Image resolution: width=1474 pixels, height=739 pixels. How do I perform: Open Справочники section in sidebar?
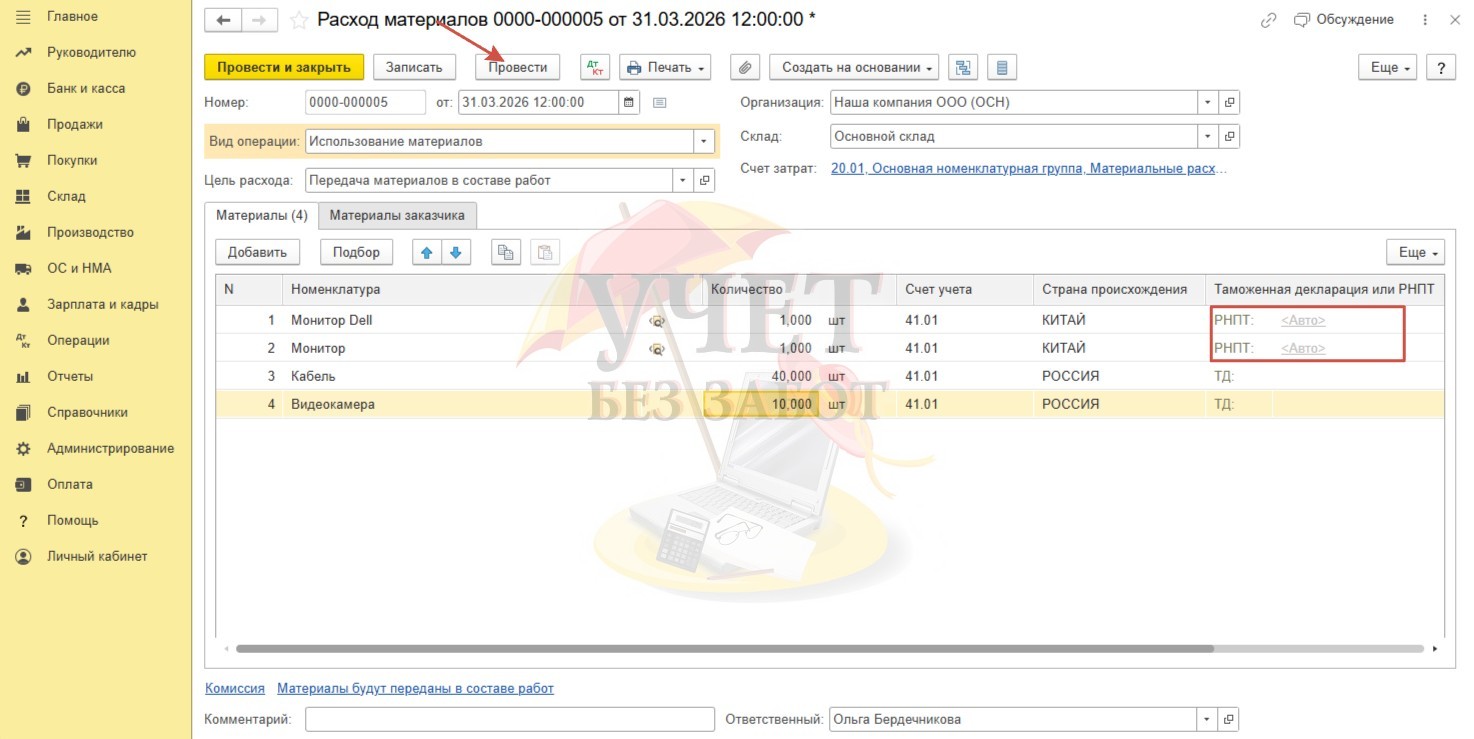click(x=86, y=412)
